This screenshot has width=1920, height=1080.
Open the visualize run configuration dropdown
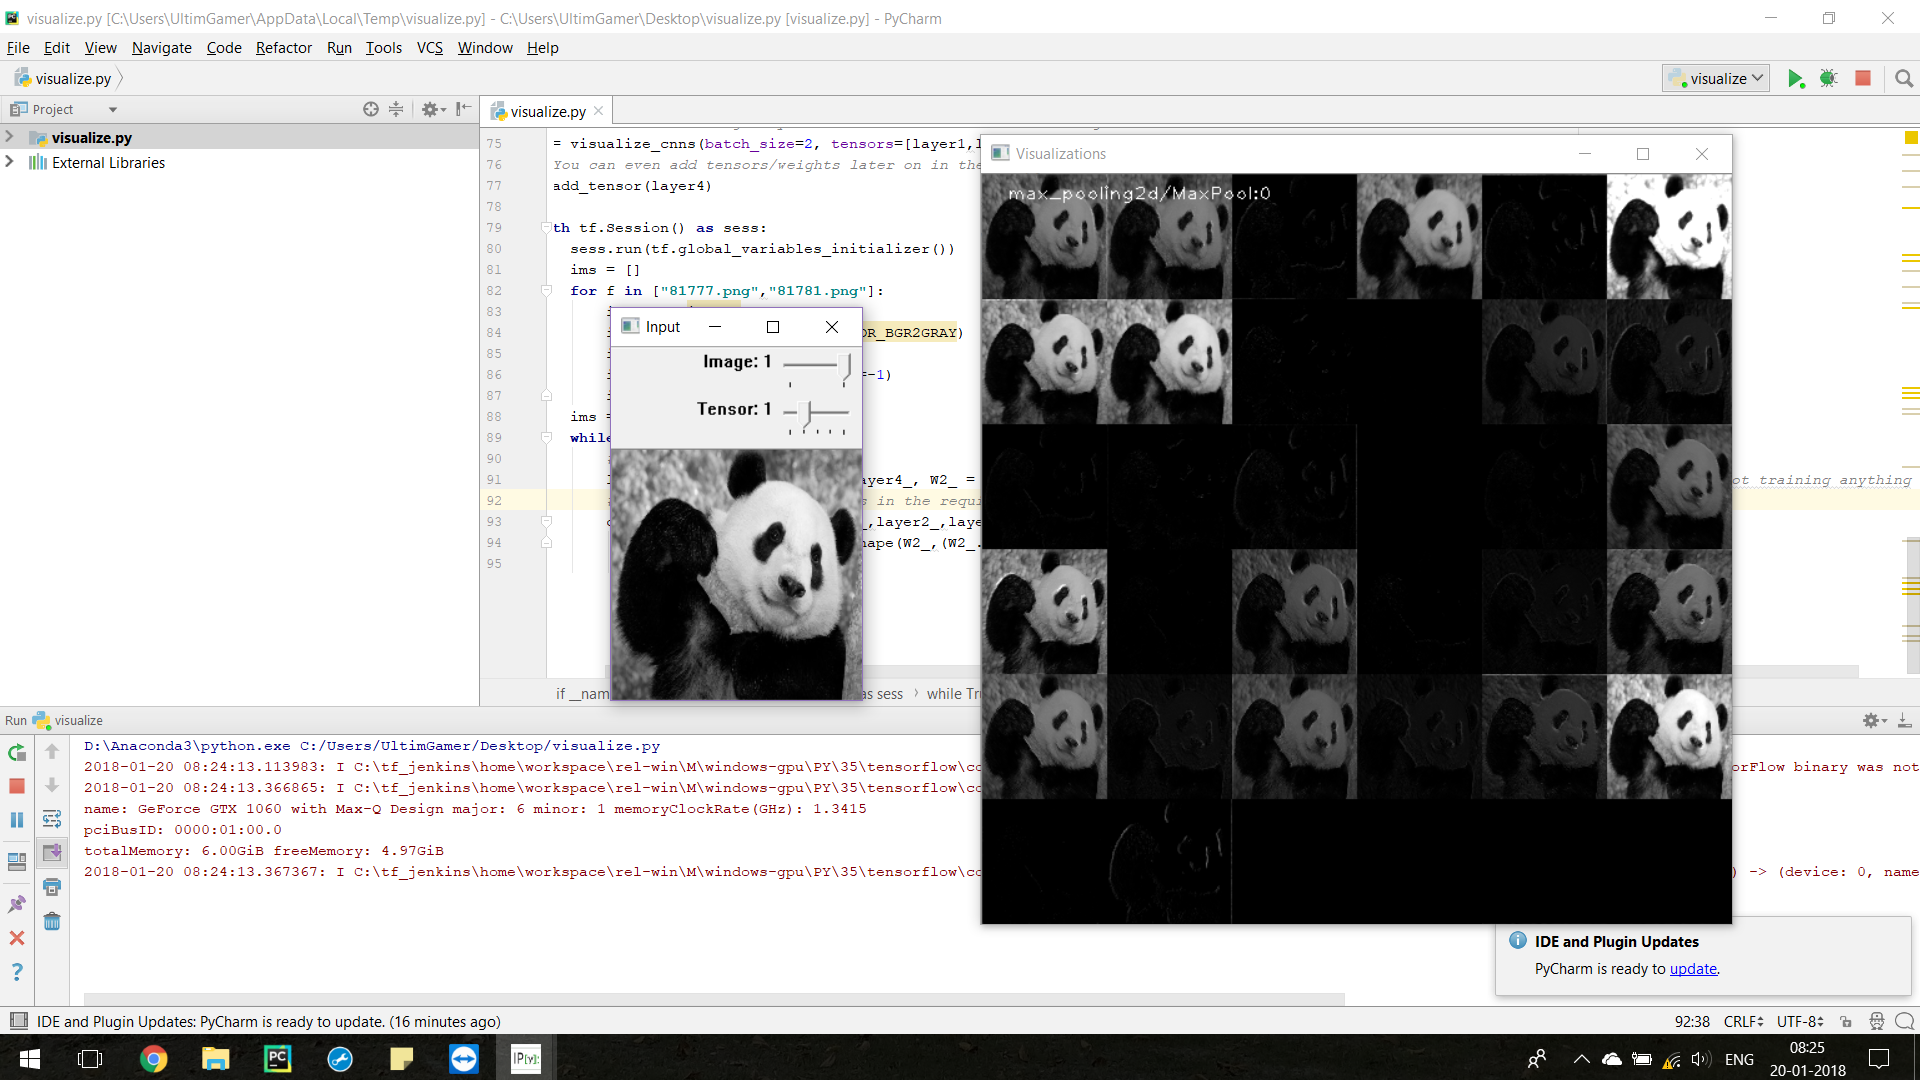click(x=1716, y=78)
